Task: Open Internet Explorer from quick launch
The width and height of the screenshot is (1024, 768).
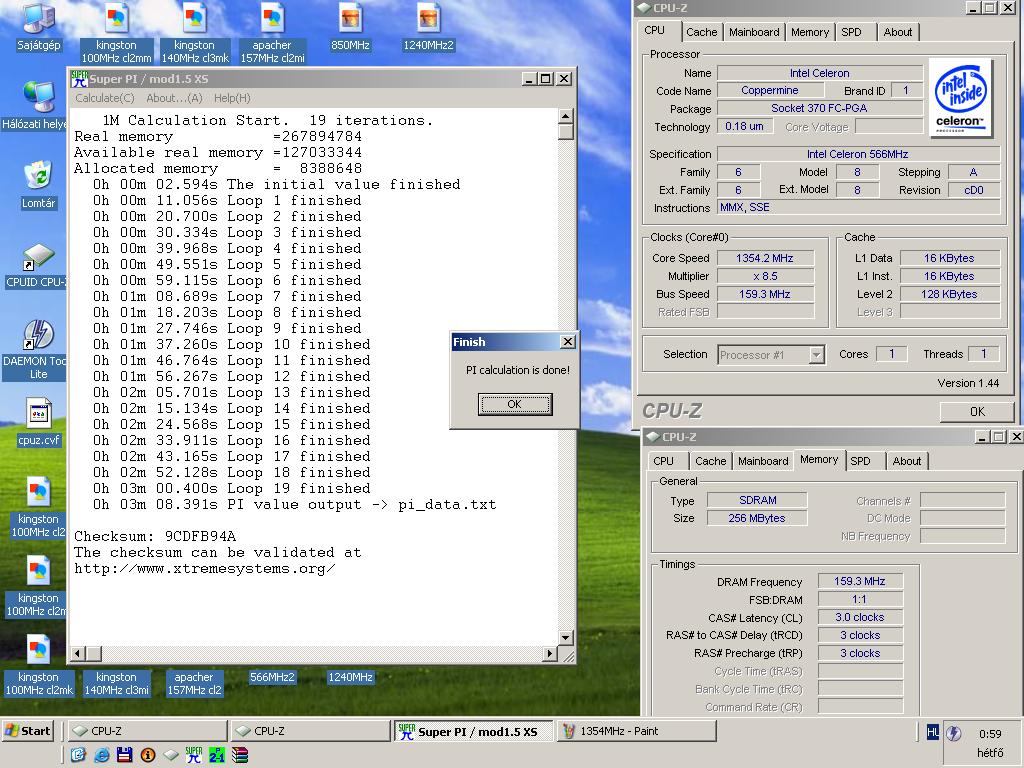Action: [x=102, y=755]
